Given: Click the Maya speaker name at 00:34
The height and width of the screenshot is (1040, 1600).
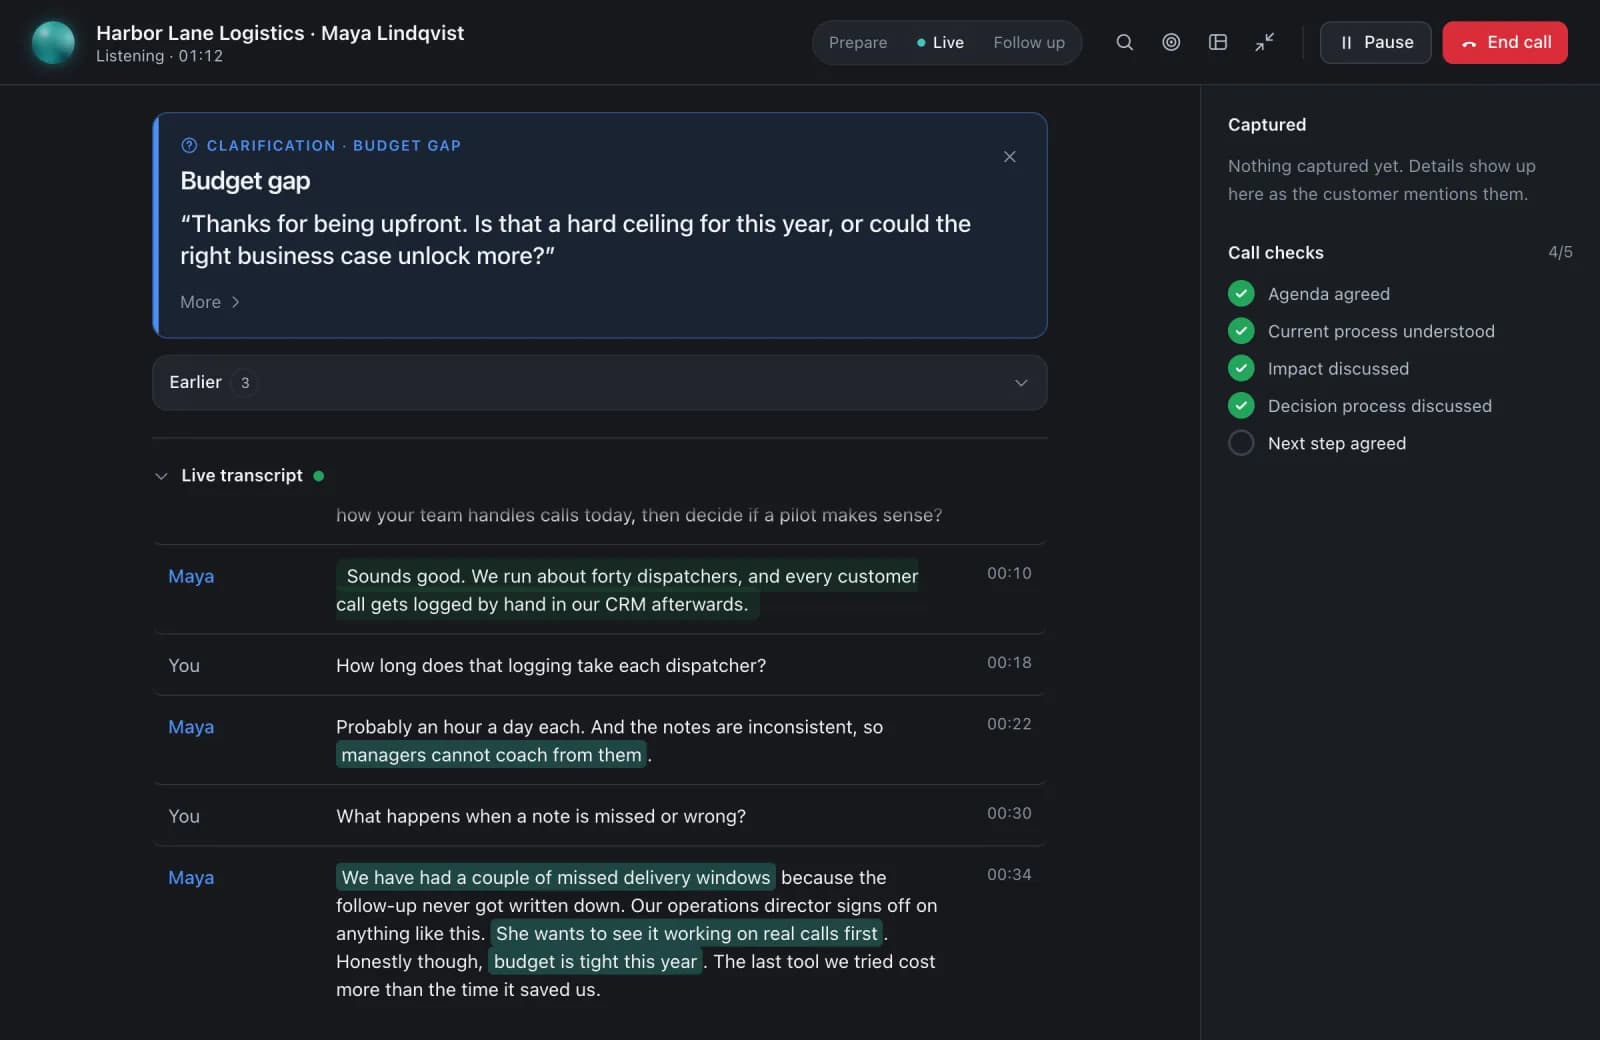Looking at the screenshot, I should [191, 877].
